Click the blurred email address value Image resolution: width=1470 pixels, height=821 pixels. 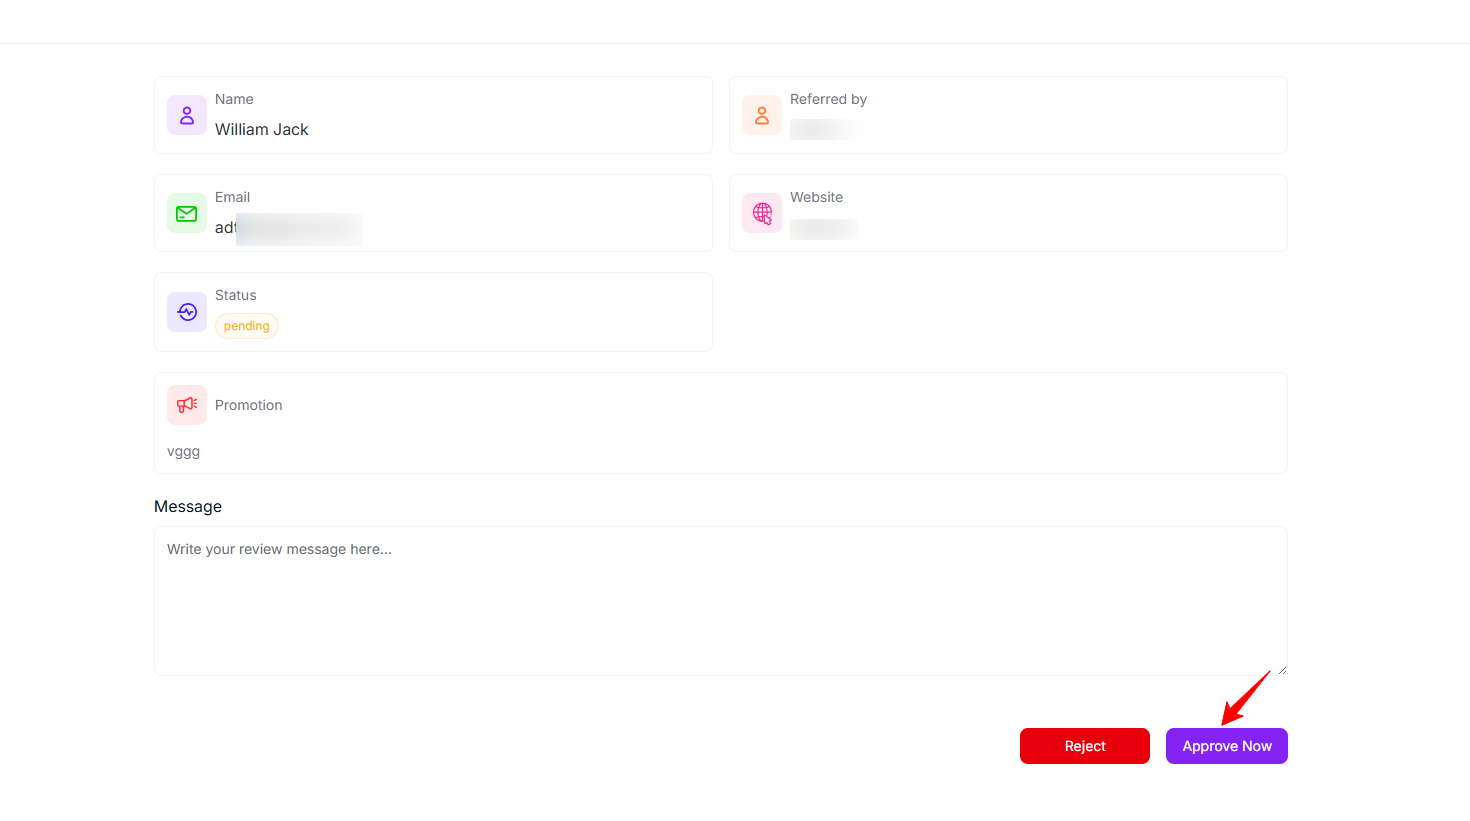(x=290, y=228)
